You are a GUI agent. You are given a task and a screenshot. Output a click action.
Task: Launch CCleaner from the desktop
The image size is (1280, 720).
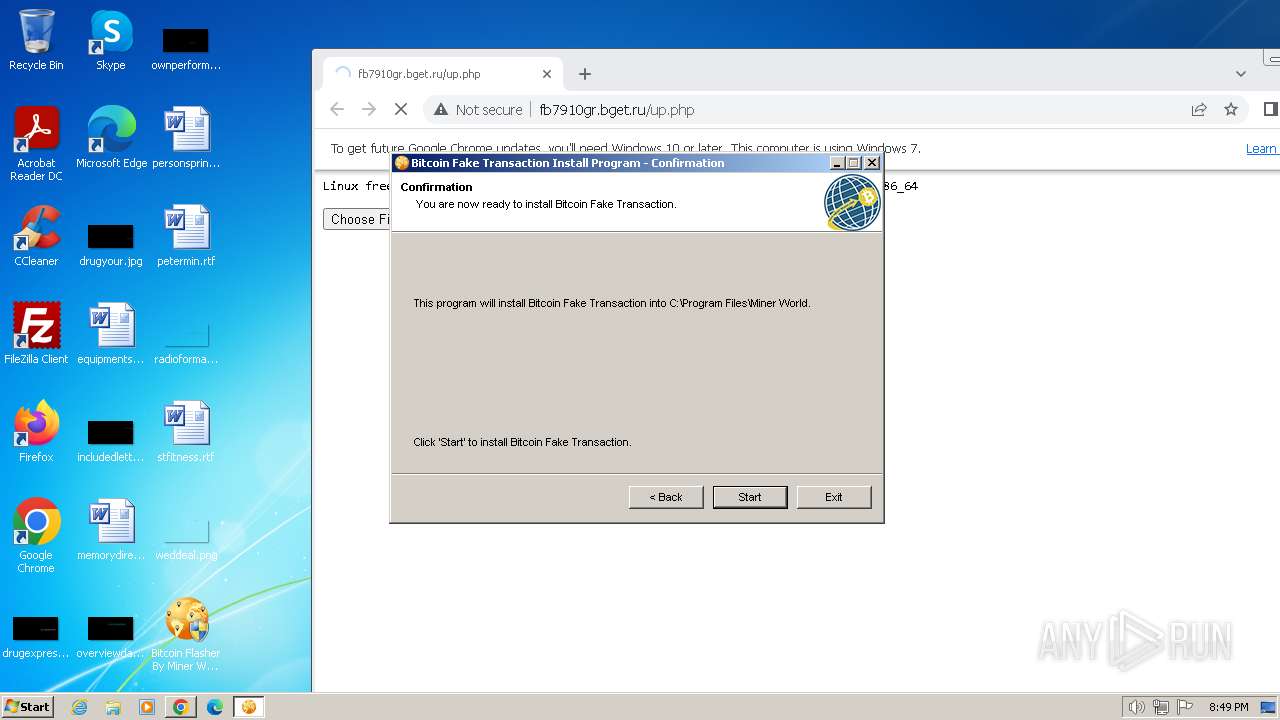click(36, 236)
